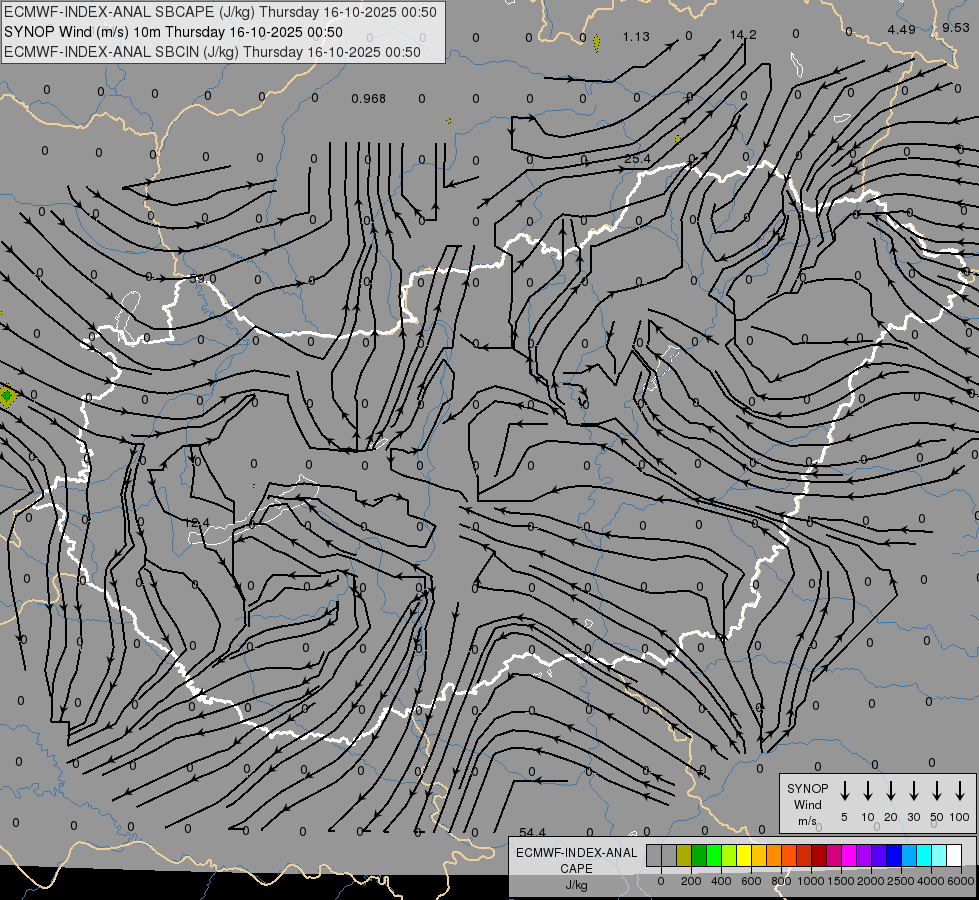Click the 800 tick label in CAPE legend
This screenshot has width=979, height=900.
781,881
